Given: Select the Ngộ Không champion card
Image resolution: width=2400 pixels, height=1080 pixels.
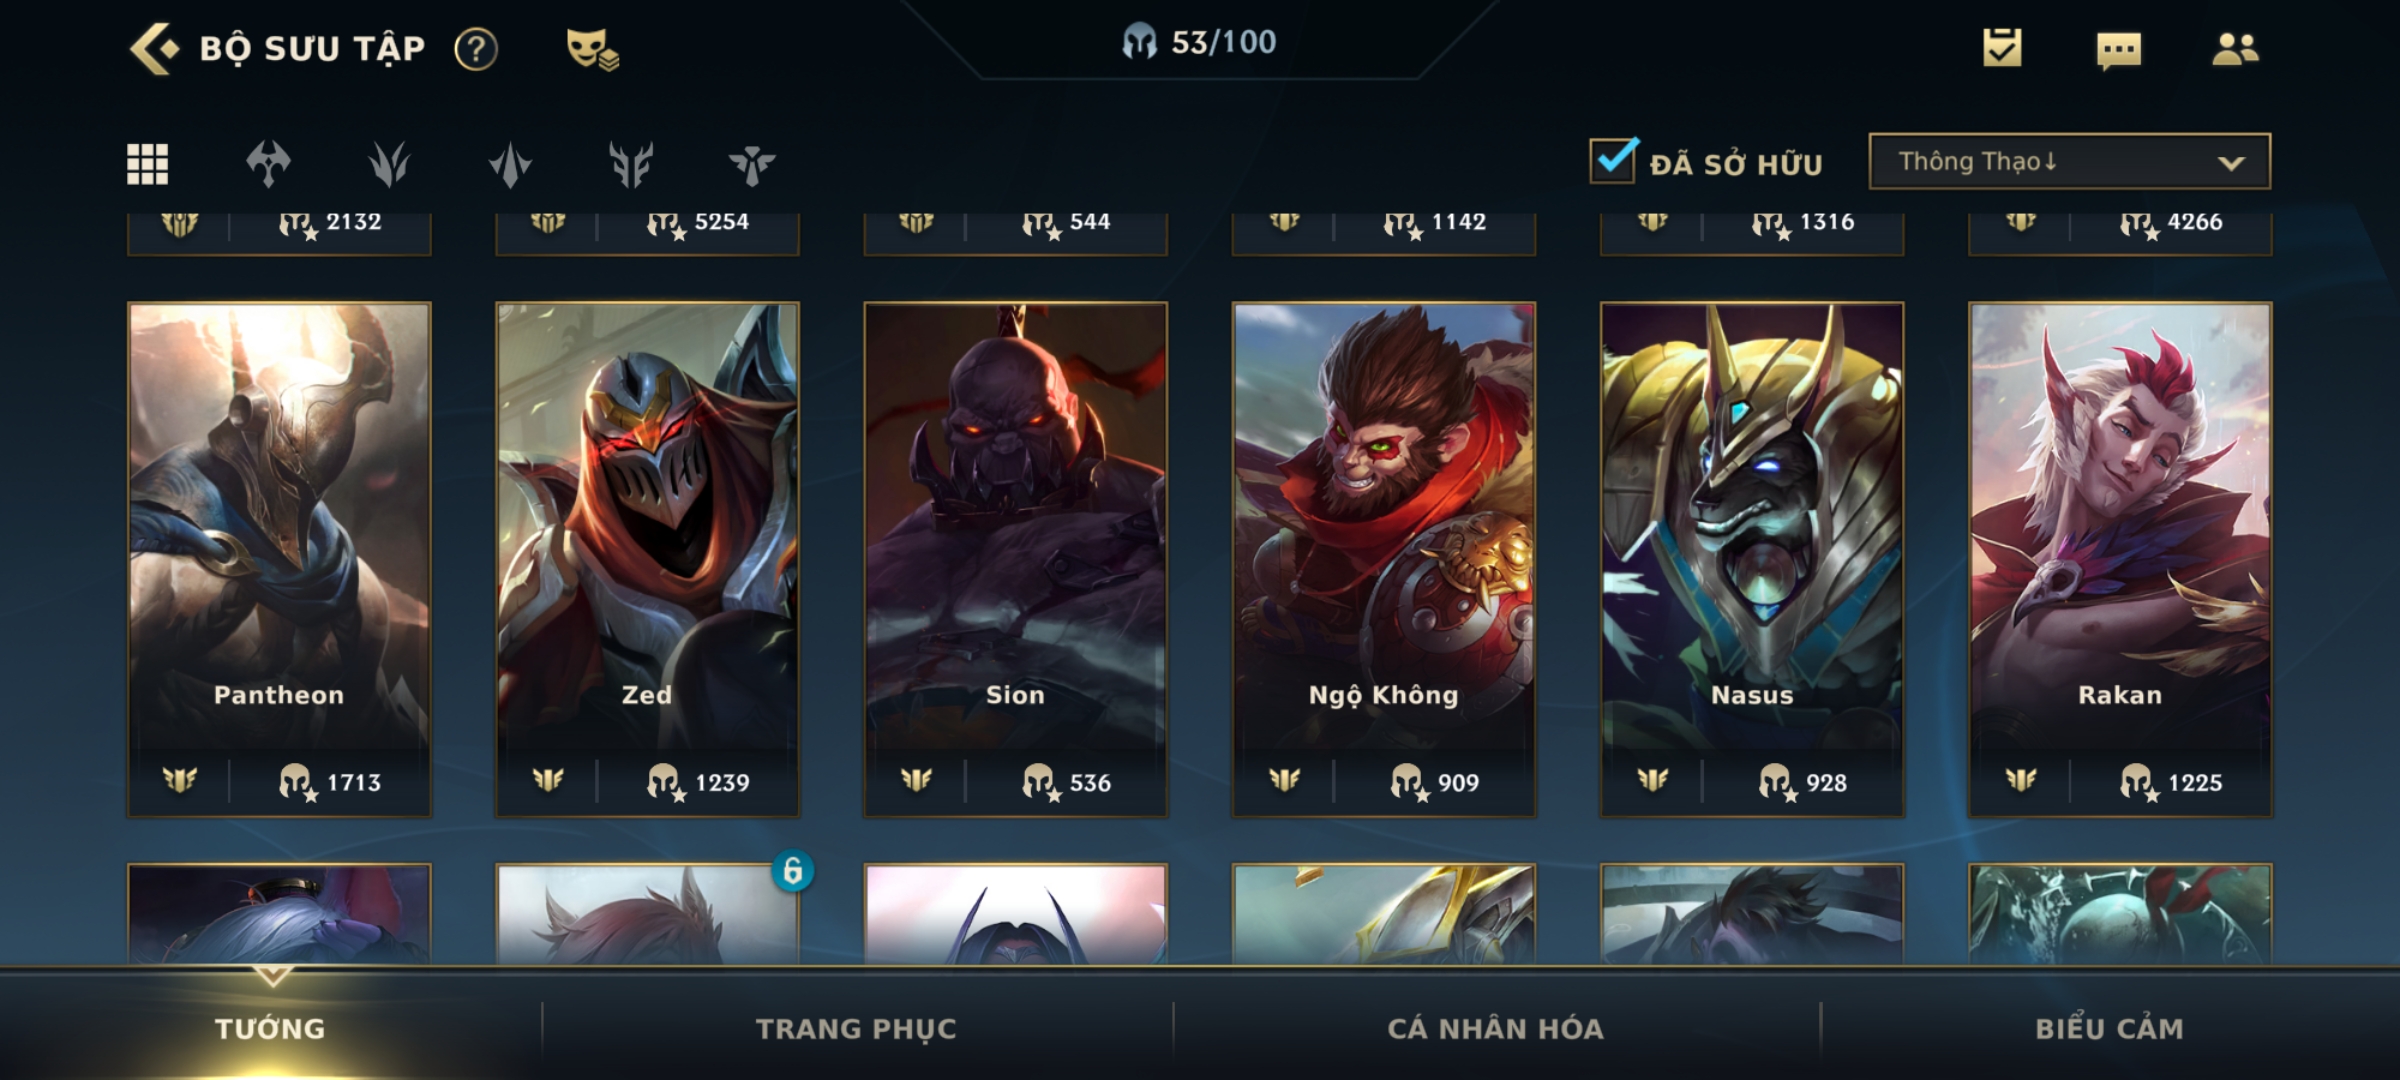Looking at the screenshot, I should (x=1384, y=559).
